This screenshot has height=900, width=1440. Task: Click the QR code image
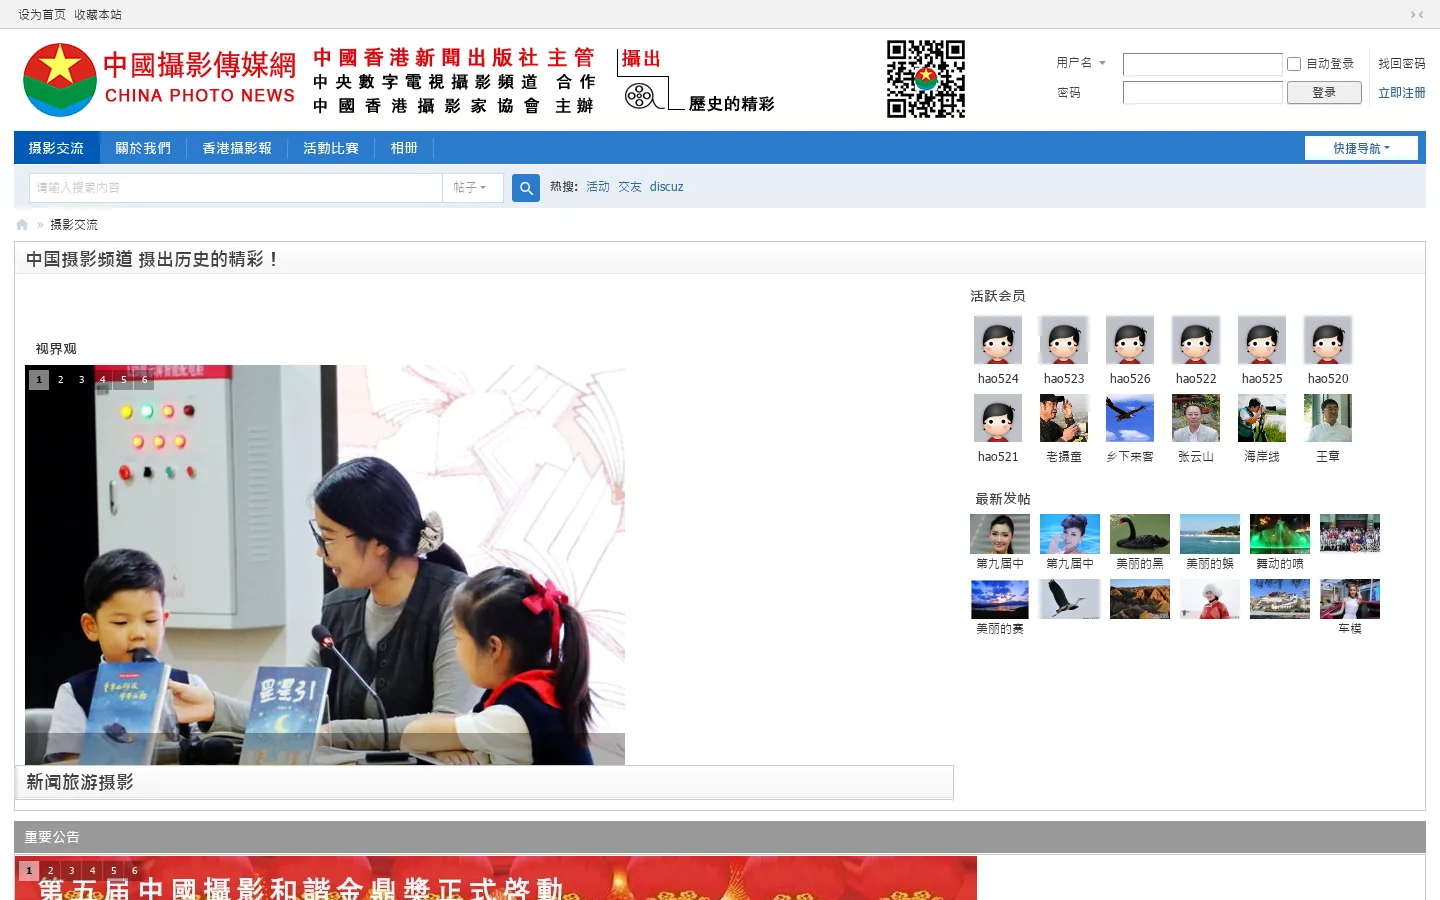tap(926, 79)
